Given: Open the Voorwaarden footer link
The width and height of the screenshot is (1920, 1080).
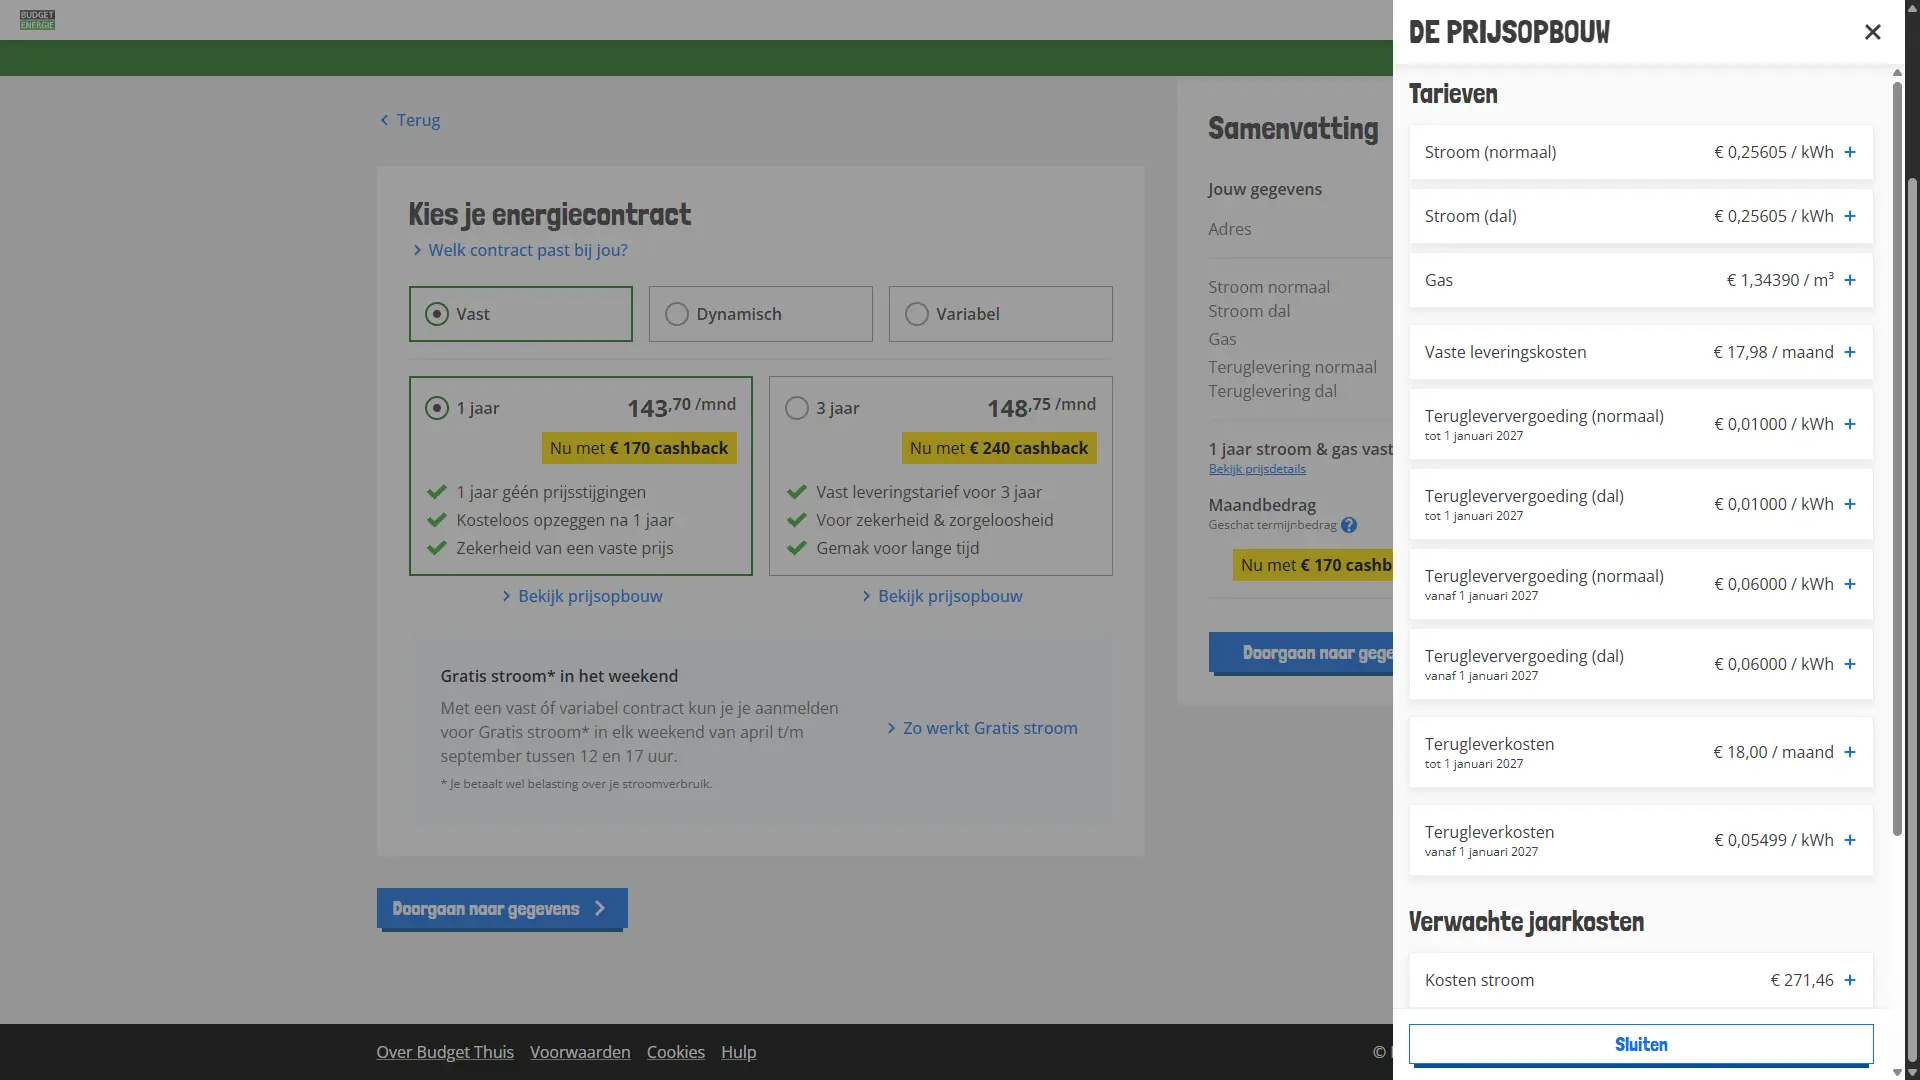Looking at the screenshot, I should click(580, 1052).
